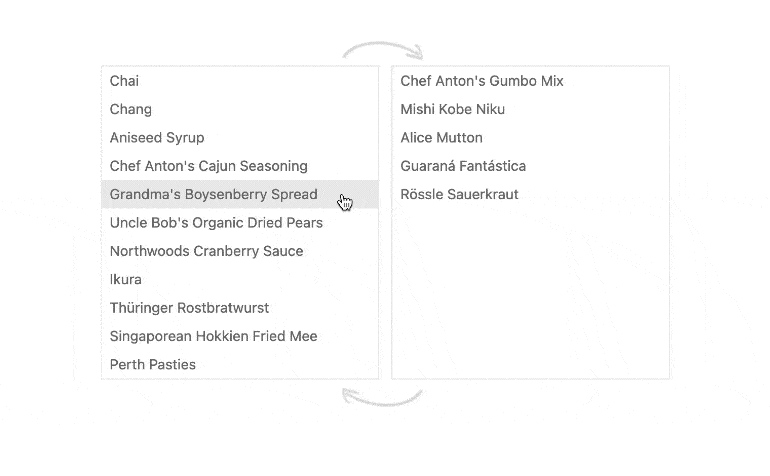Click the Ikura list item
Viewport: 770px width, 476px height.
126,279
